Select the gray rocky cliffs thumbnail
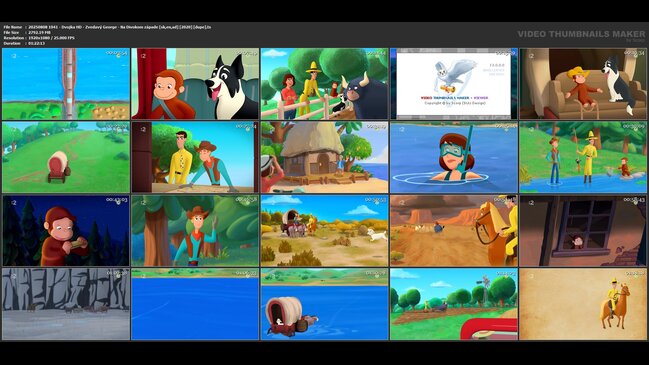The width and height of the screenshot is (649, 365). [x=66, y=304]
